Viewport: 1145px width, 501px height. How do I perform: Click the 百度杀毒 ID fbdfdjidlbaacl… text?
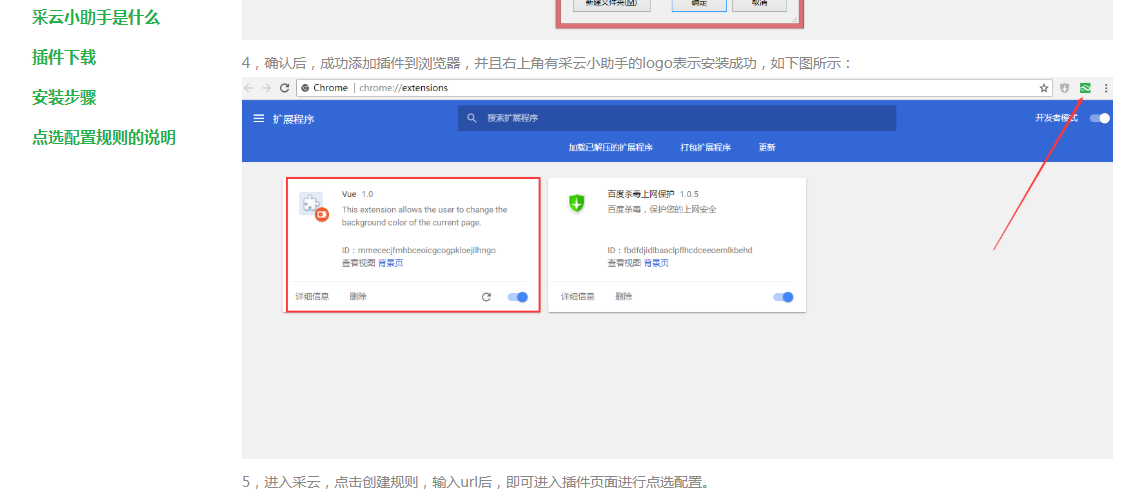[680, 250]
